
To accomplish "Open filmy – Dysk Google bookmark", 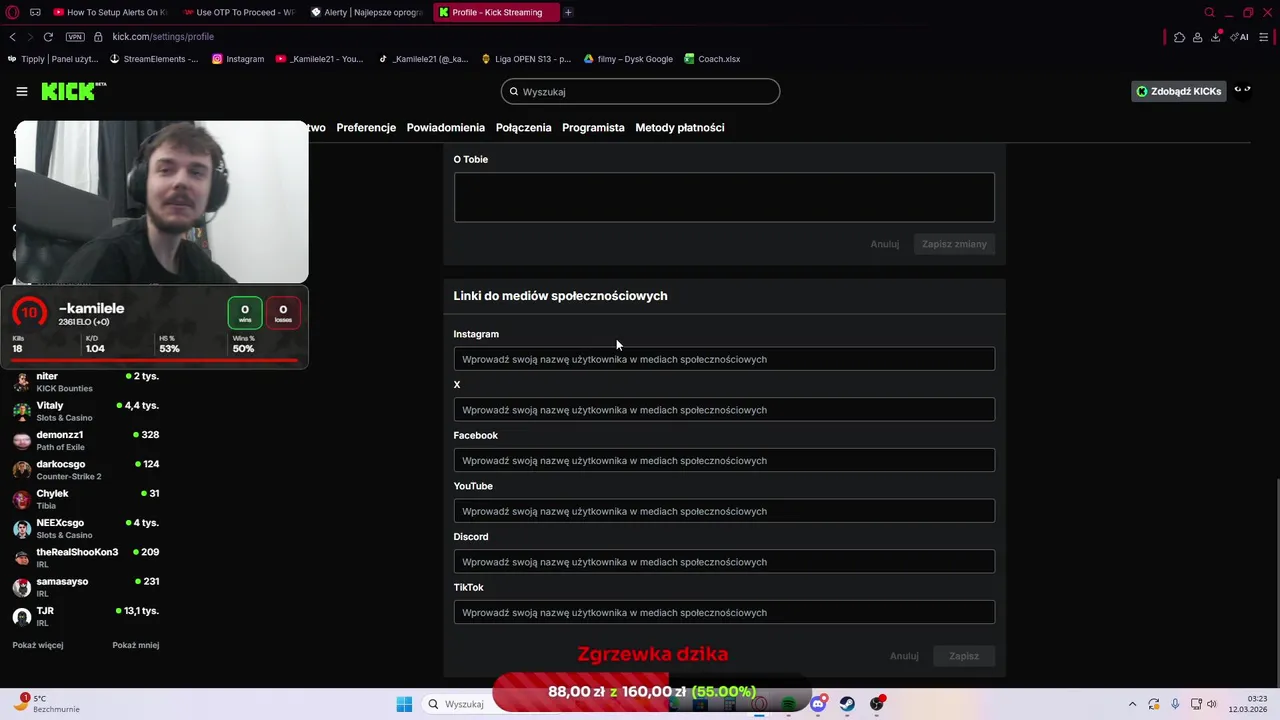I will [x=628, y=59].
